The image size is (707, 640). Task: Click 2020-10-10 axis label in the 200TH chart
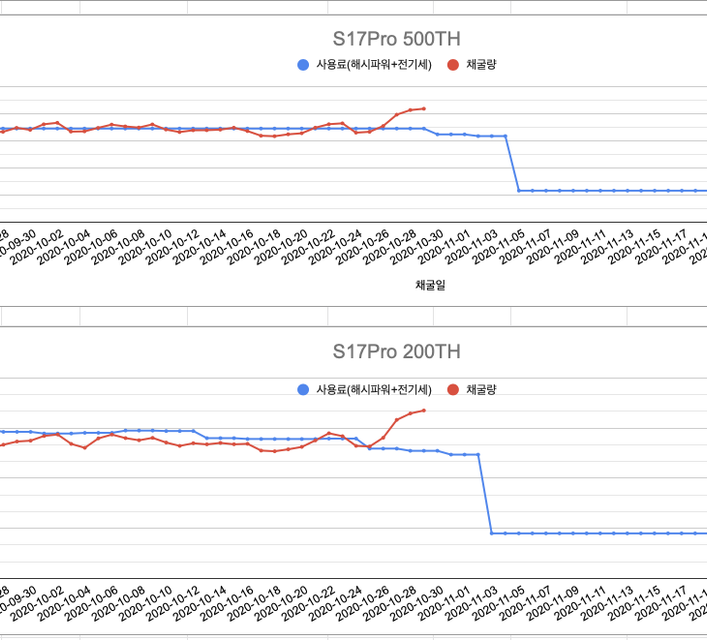coord(146,603)
